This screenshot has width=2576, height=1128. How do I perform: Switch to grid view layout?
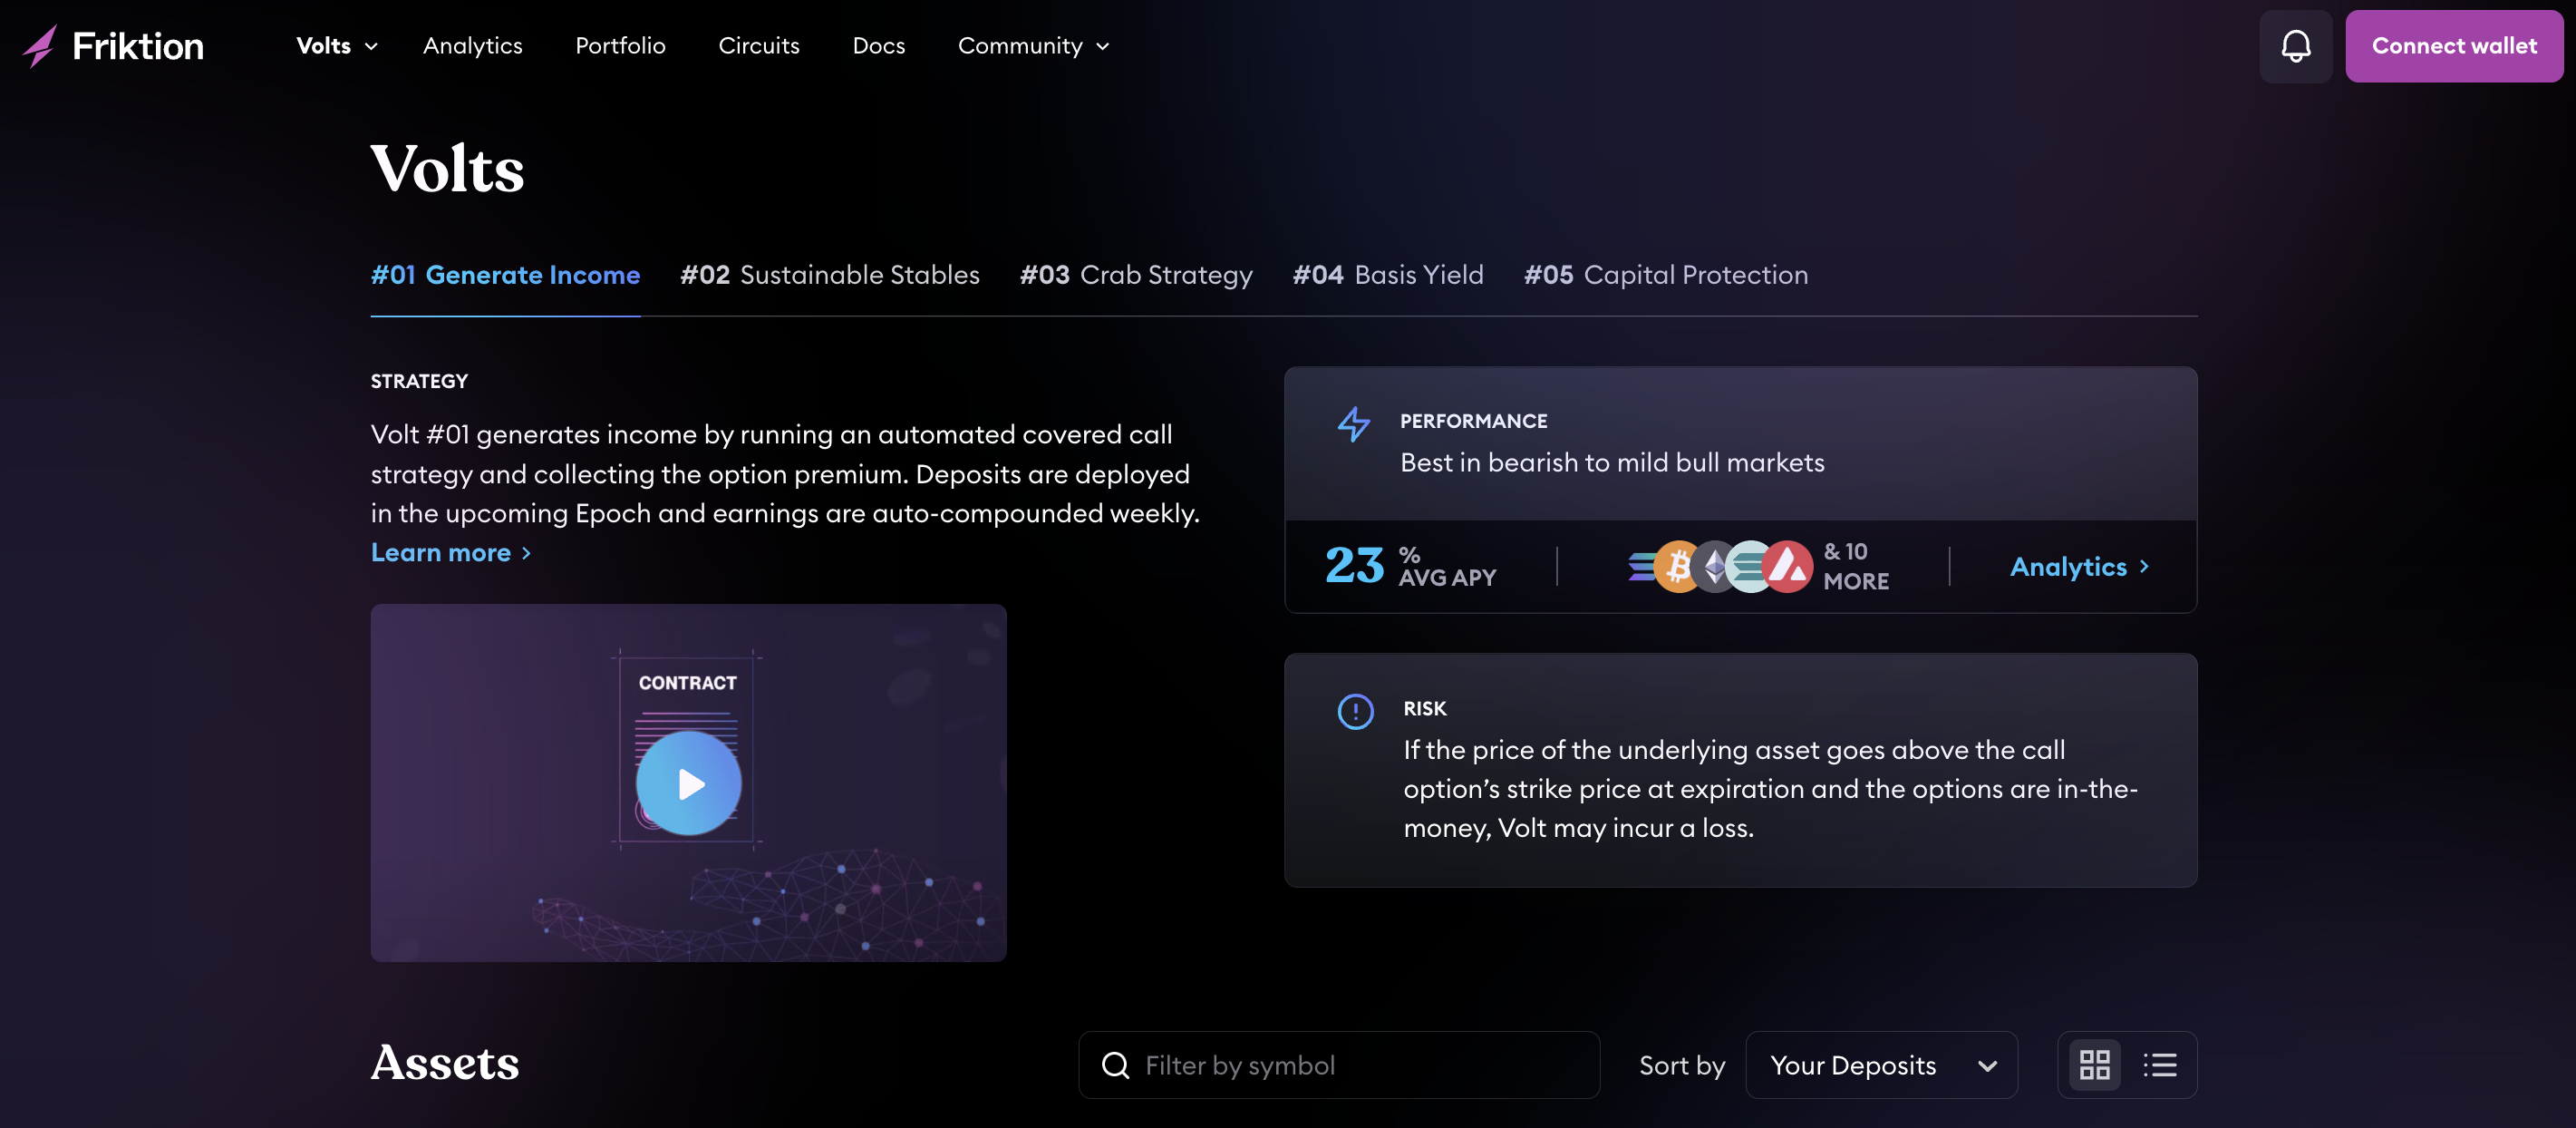2094,1065
